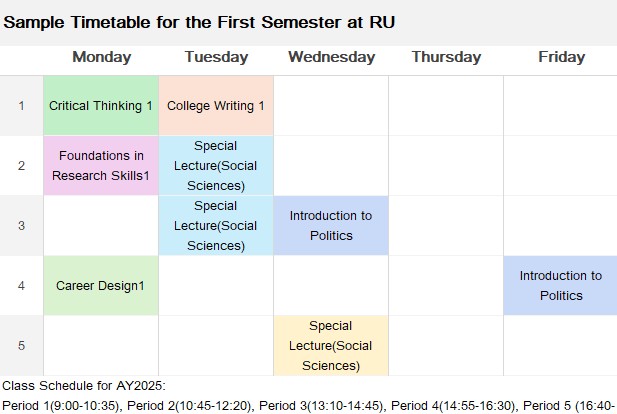The width and height of the screenshot is (617, 414).
Task: Click Introduction to Politics on Wednesday
Action: pyautogui.click(x=331, y=225)
